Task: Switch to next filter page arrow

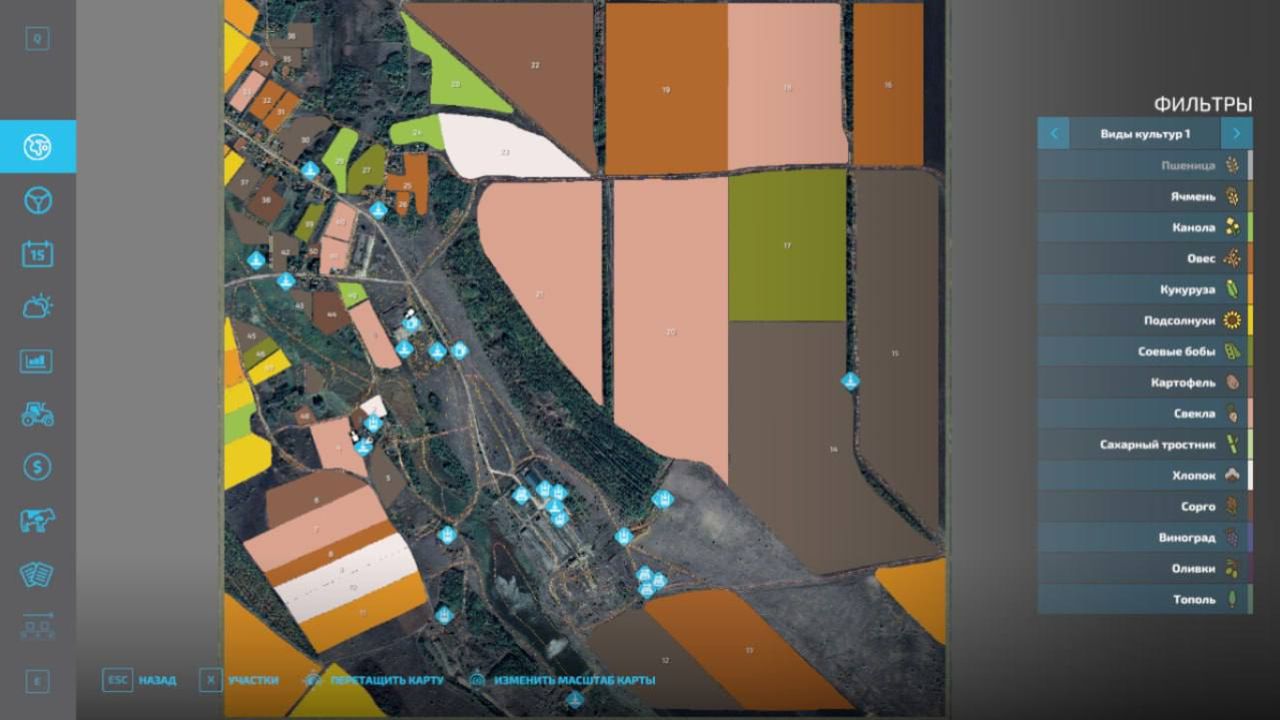Action: pyautogui.click(x=1236, y=133)
